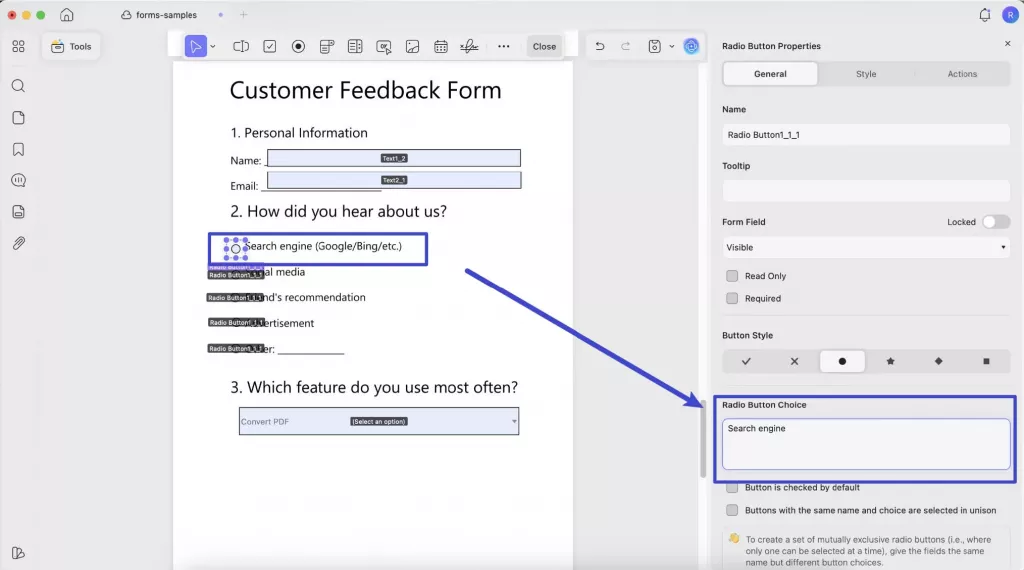Open the thumbnails grid view icon
The image size is (1024, 570).
coord(18,46)
